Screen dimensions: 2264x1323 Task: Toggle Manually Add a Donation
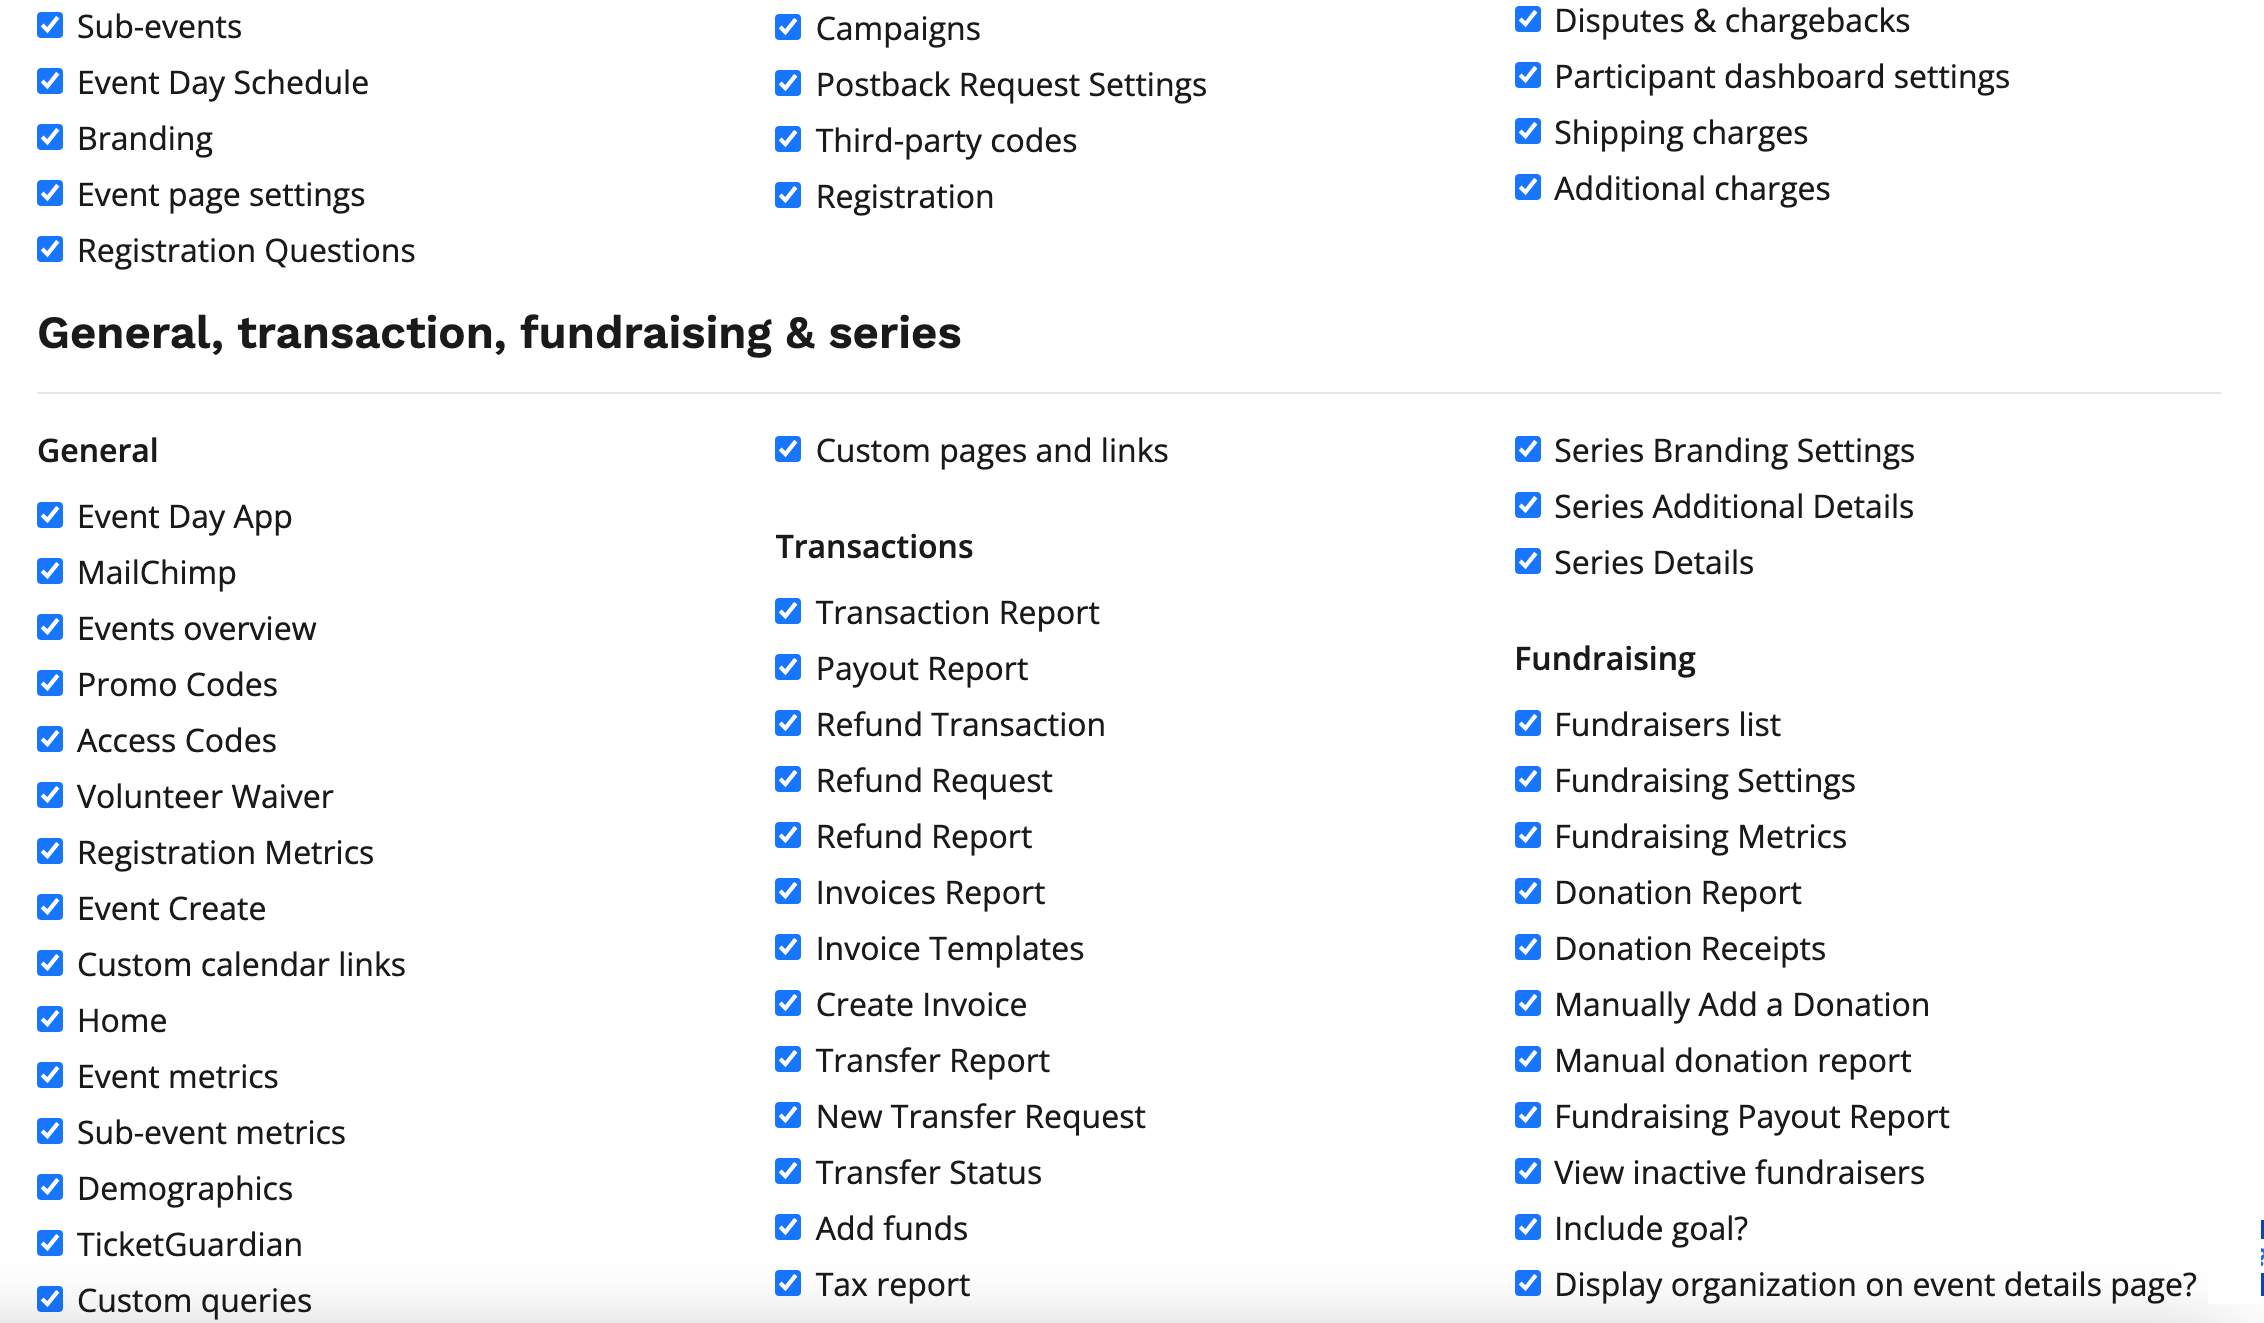[1528, 1003]
